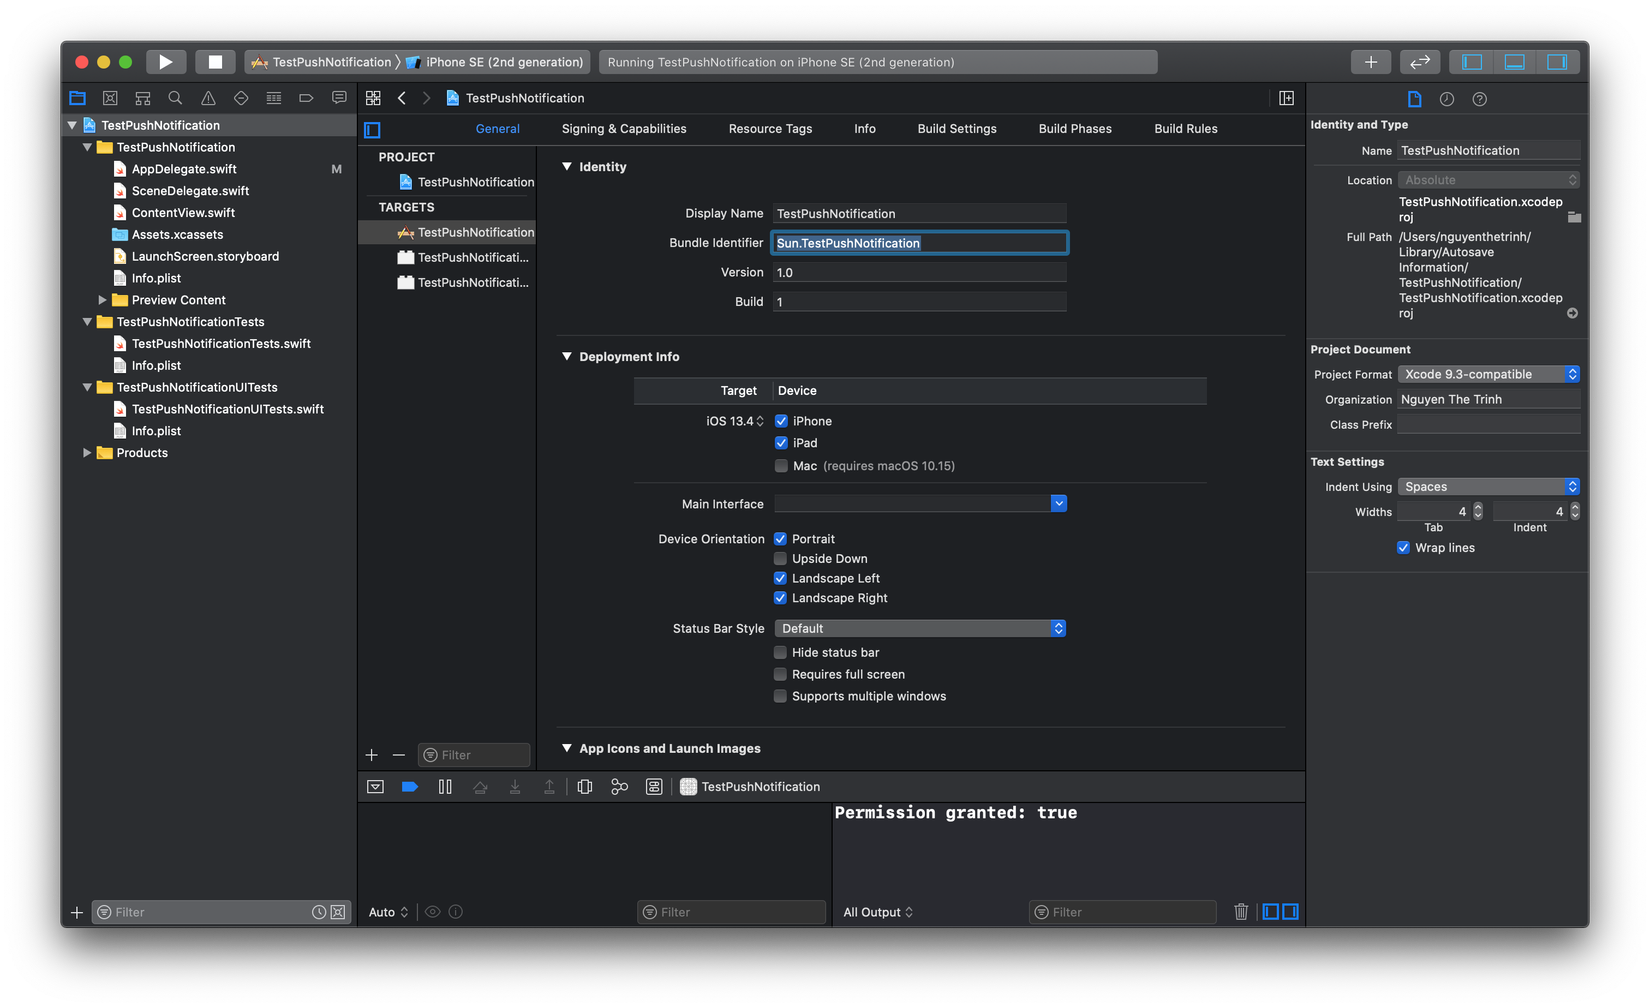Image resolution: width=1650 pixels, height=1008 pixels.
Task: Enable the Upside Down orientation
Action: tap(780, 559)
